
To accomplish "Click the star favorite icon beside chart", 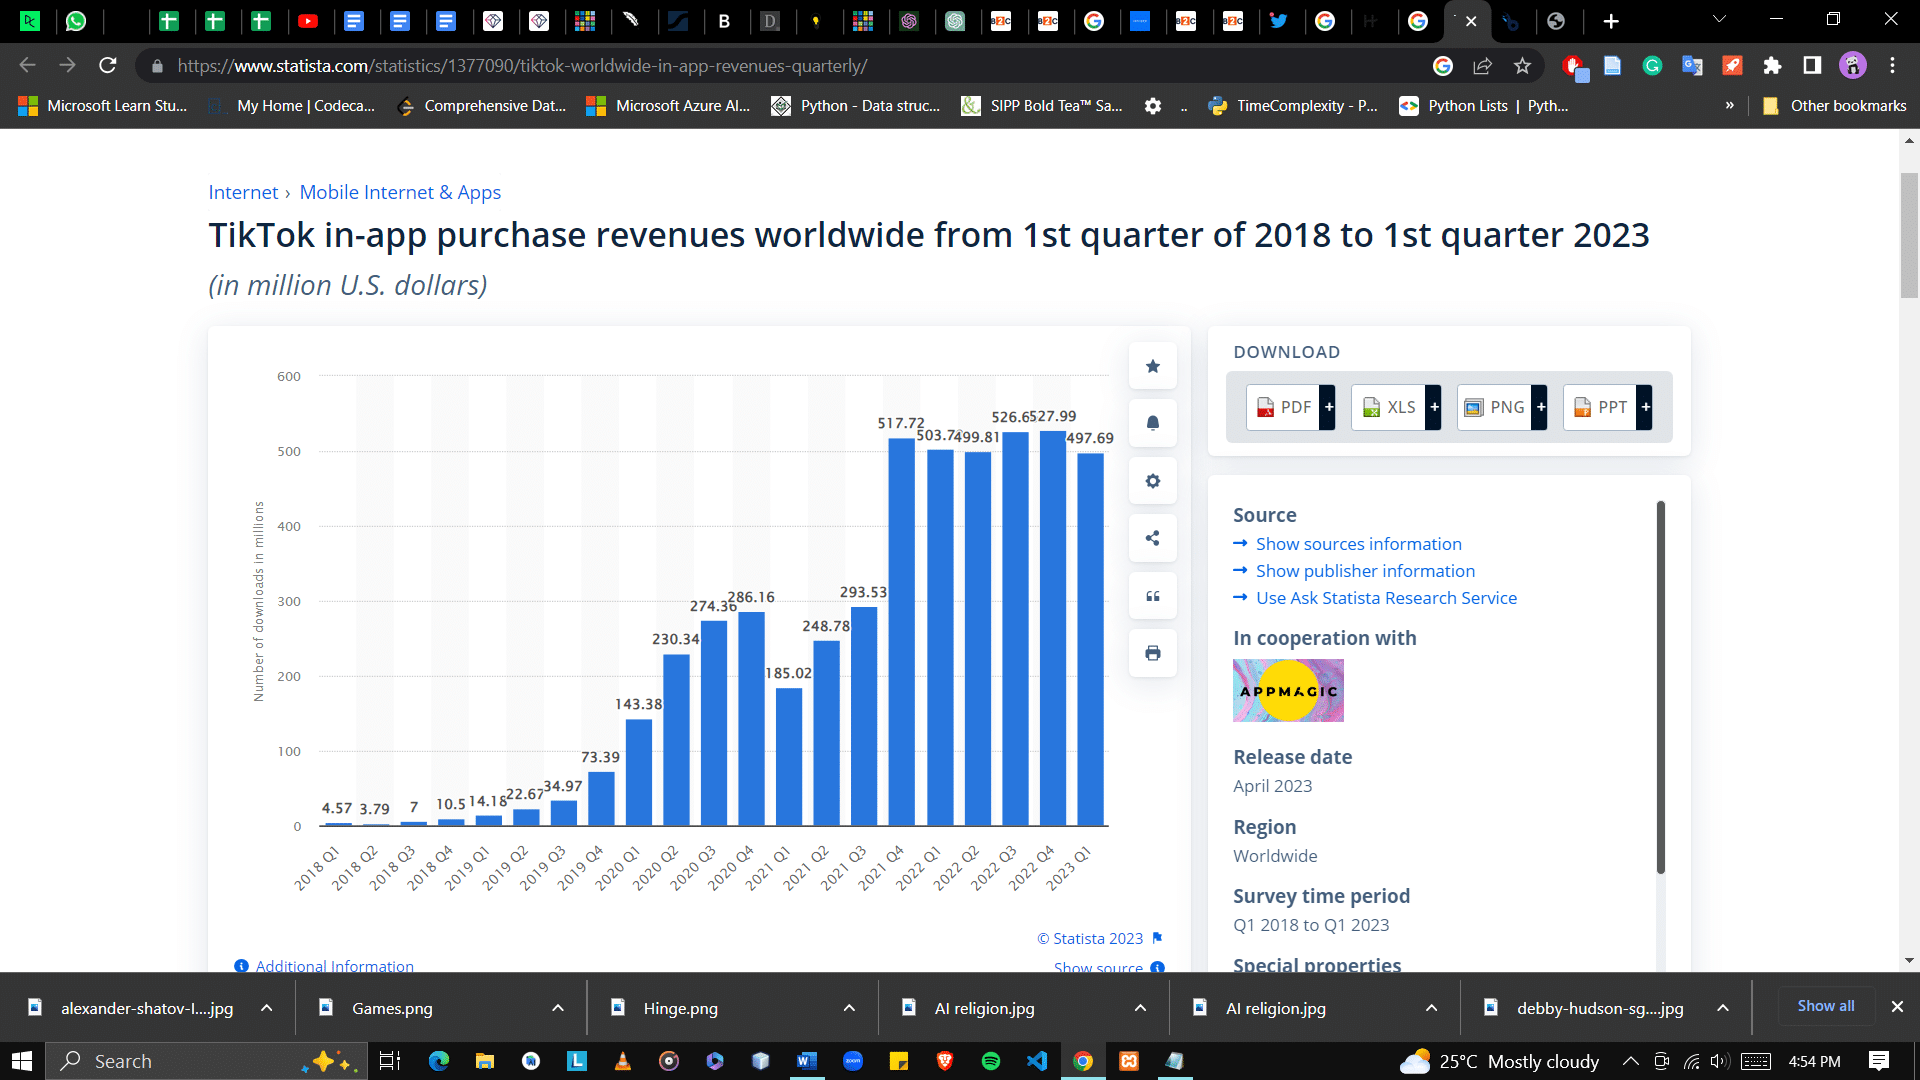I will click(x=1152, y=366).
